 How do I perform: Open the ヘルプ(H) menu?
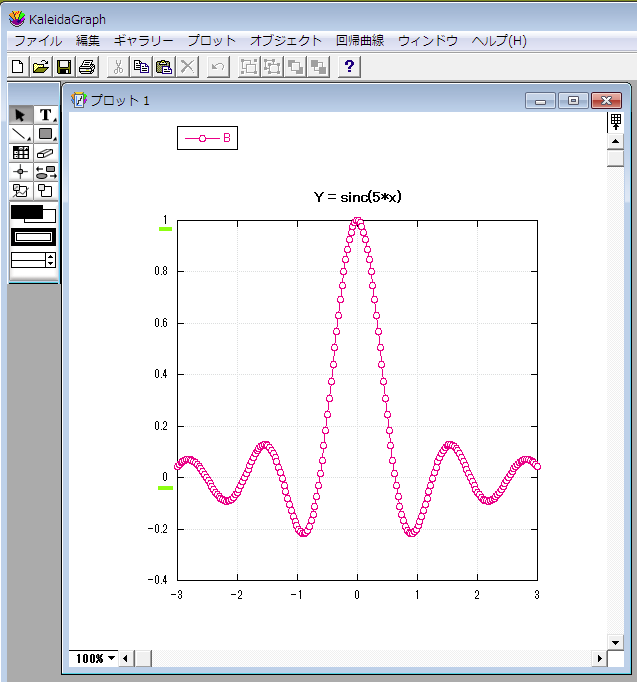coord(499,41)
